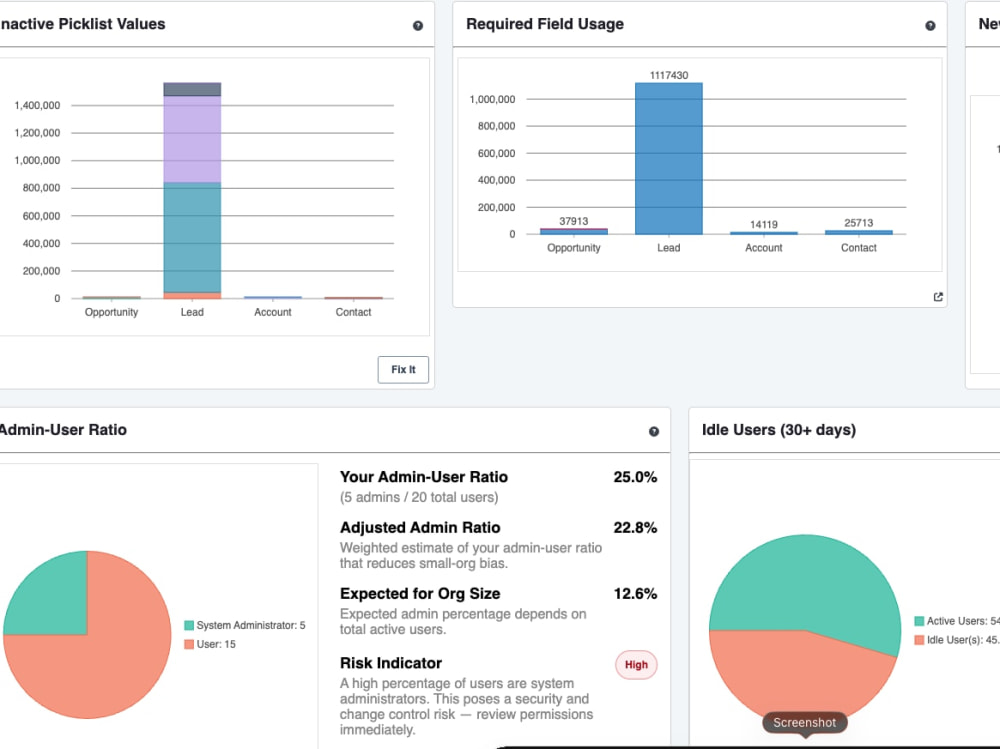Open help for Inactive Picklist Values card

(418, 26)
